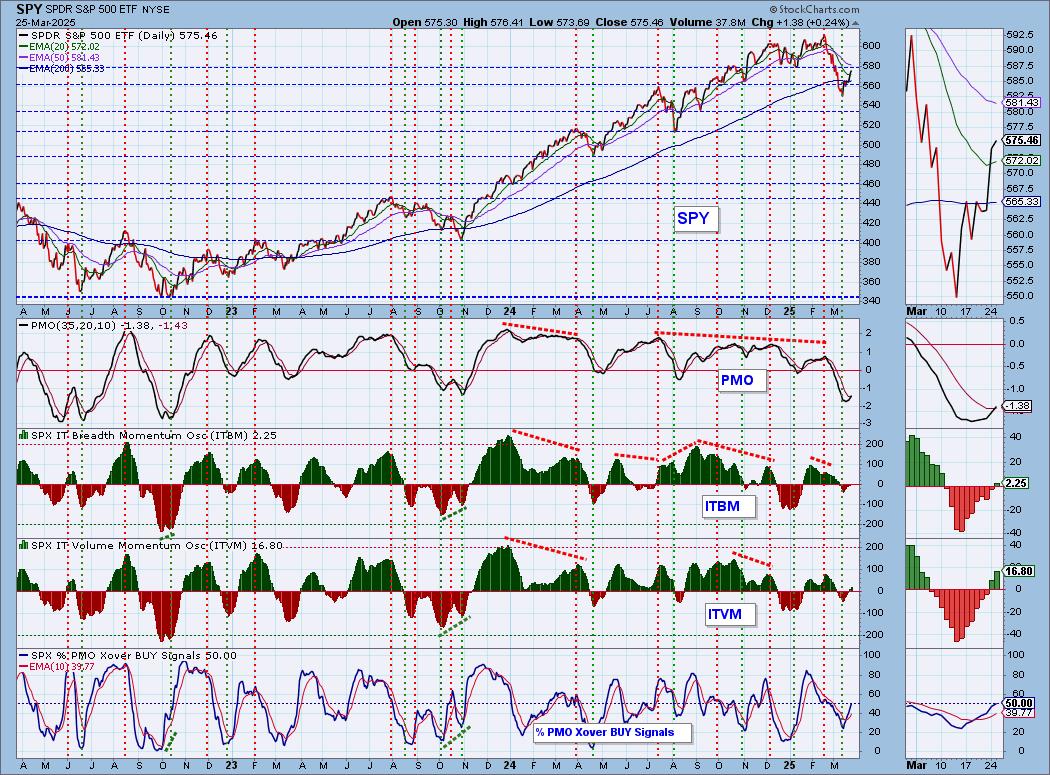Viewport: 1050px width, 775px height.
Task: Click the 340 price axis label
Action: 871,300
